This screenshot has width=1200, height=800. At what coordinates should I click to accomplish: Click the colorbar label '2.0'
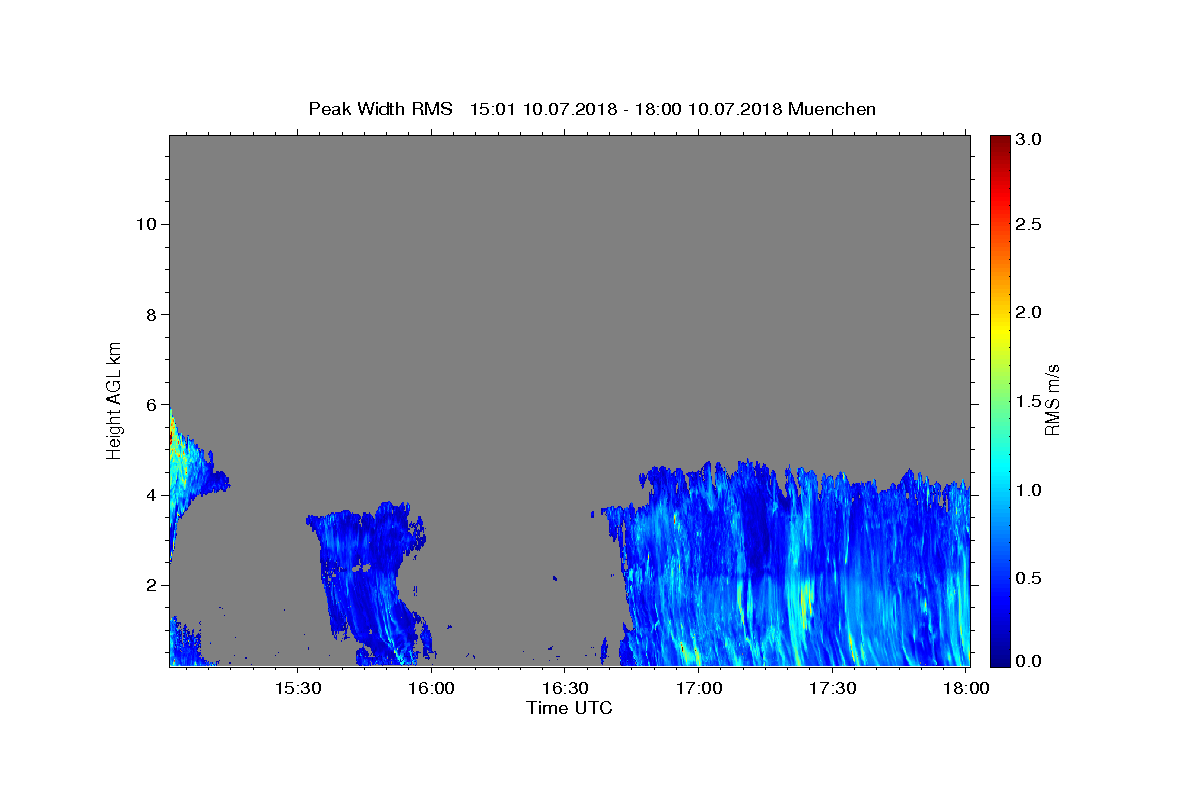pyautogui.click(x=1027, y=312)
